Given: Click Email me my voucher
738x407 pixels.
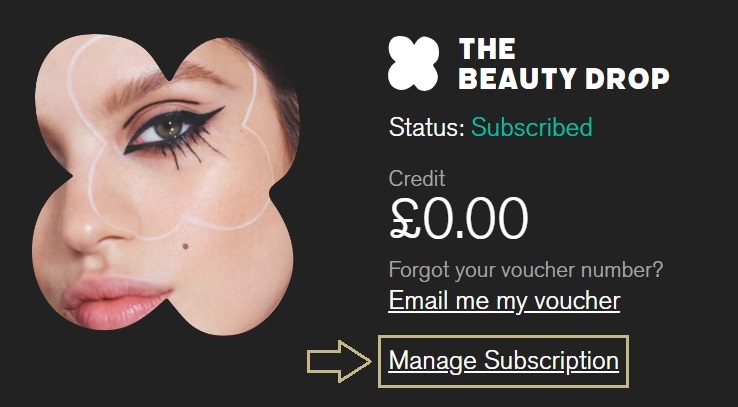Looking at the screenshot, I should tap(504, 301).
